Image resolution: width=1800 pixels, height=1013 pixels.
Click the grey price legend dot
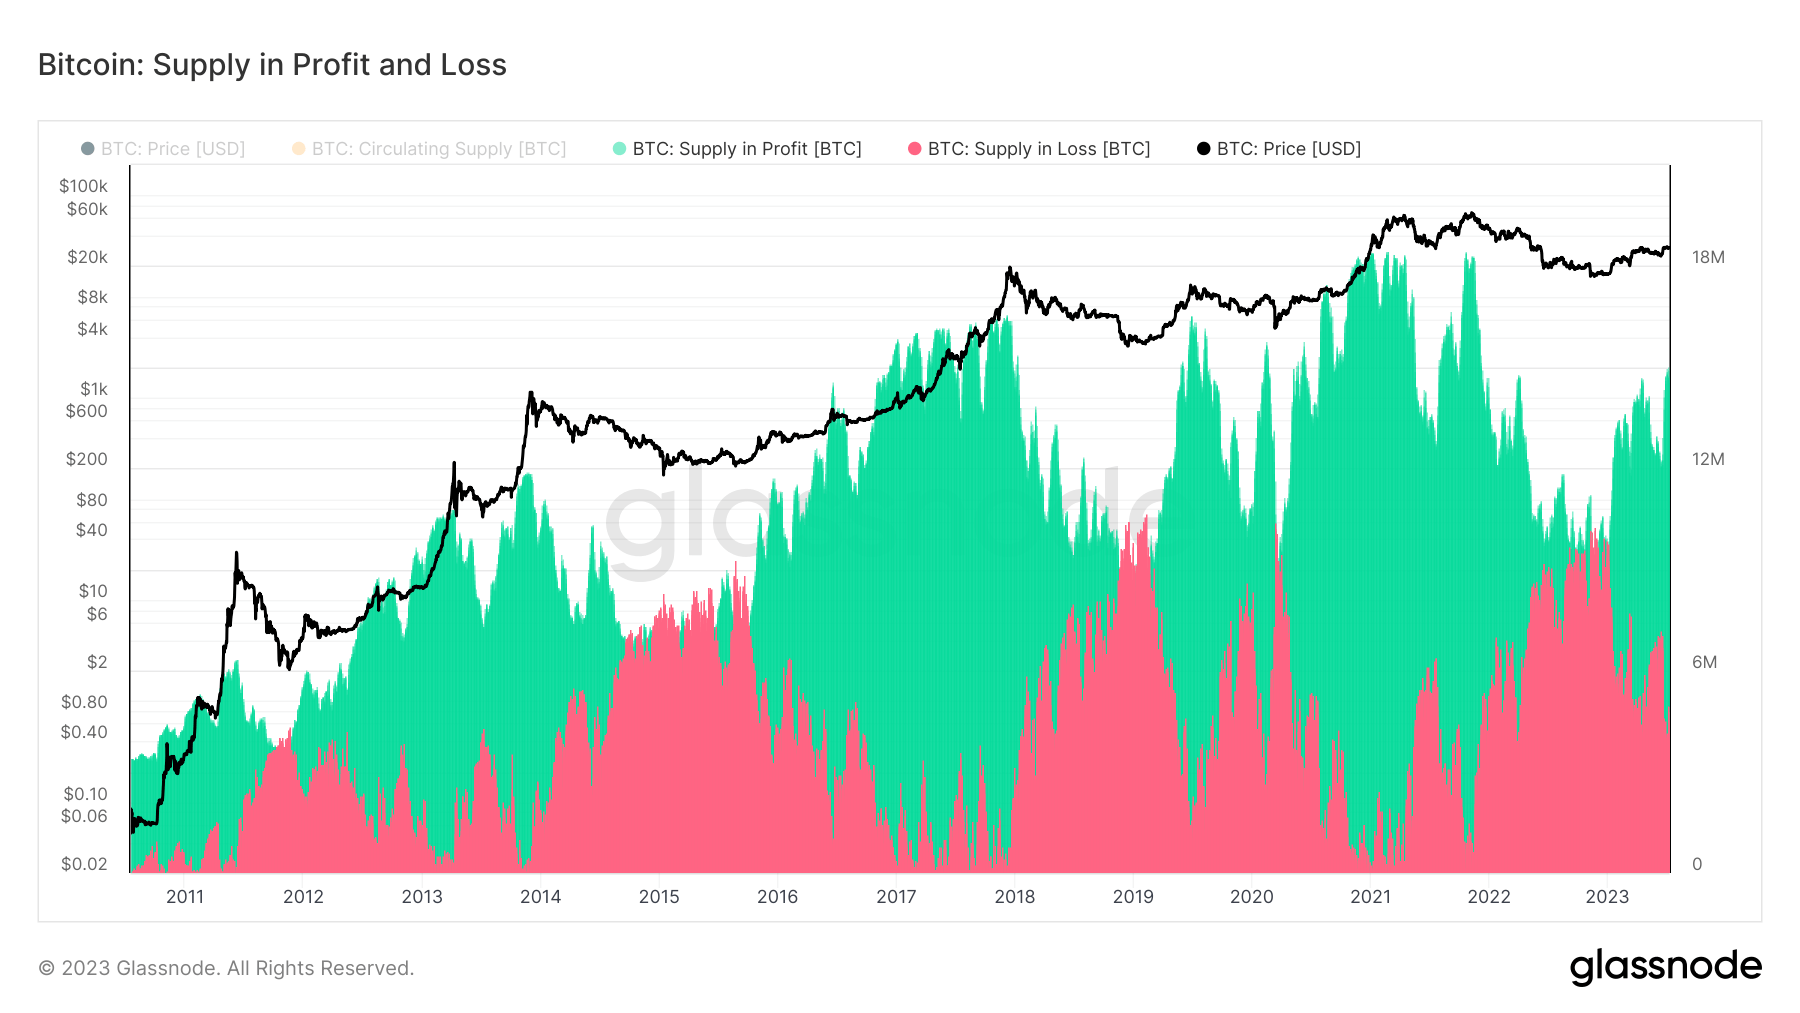point(88,149)
